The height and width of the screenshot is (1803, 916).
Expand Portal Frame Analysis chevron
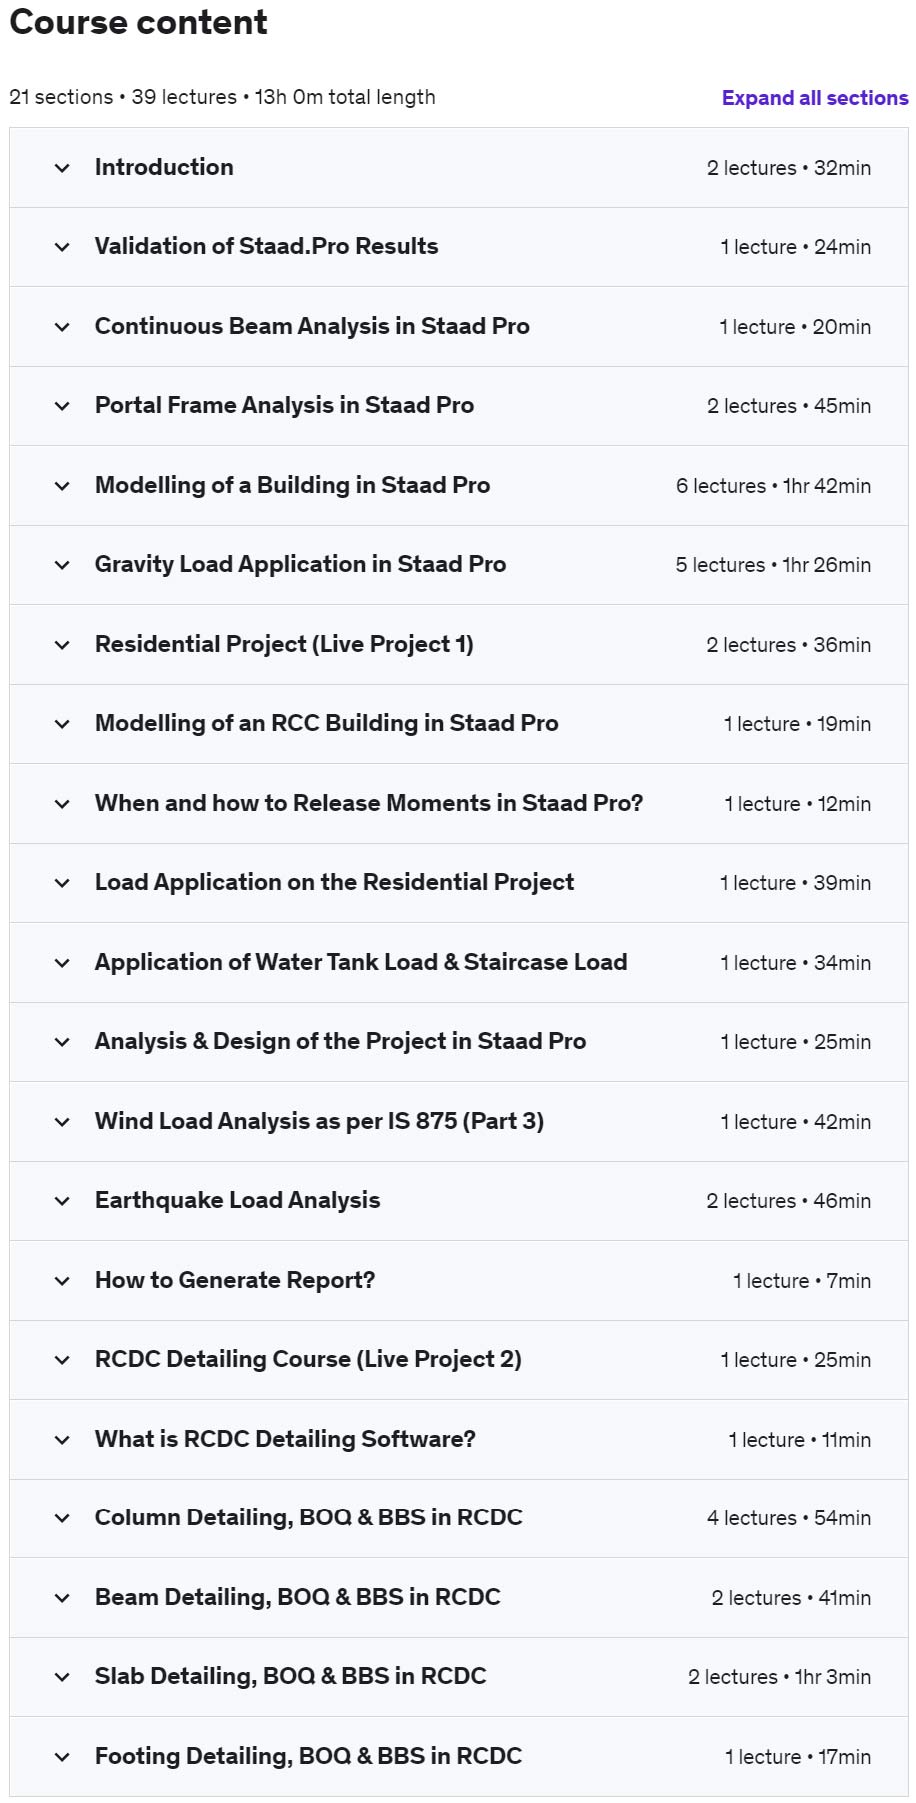[62, 406]
